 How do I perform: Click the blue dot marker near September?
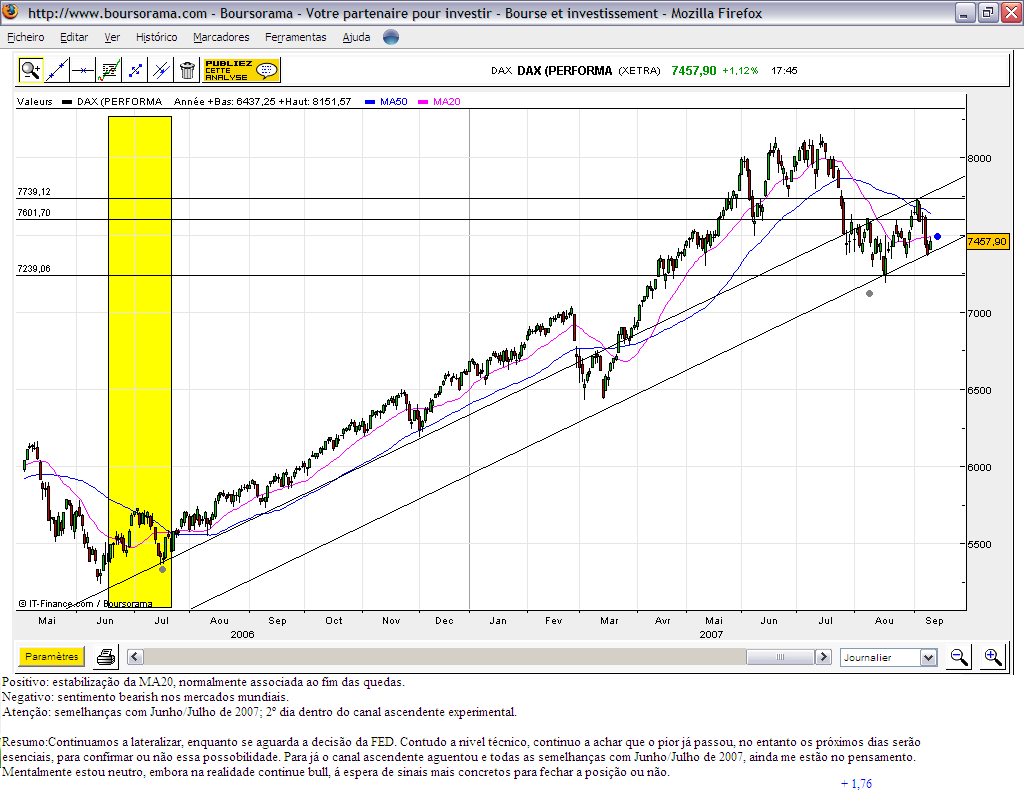tap(937, 236)
